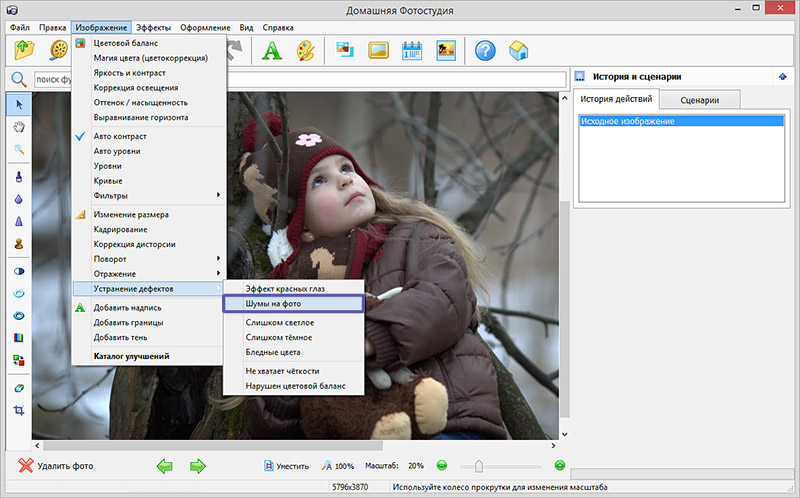Viewport: 800px width, 498px height.
Task: Switch to the Сценарии tab
Action: point(701,100)
